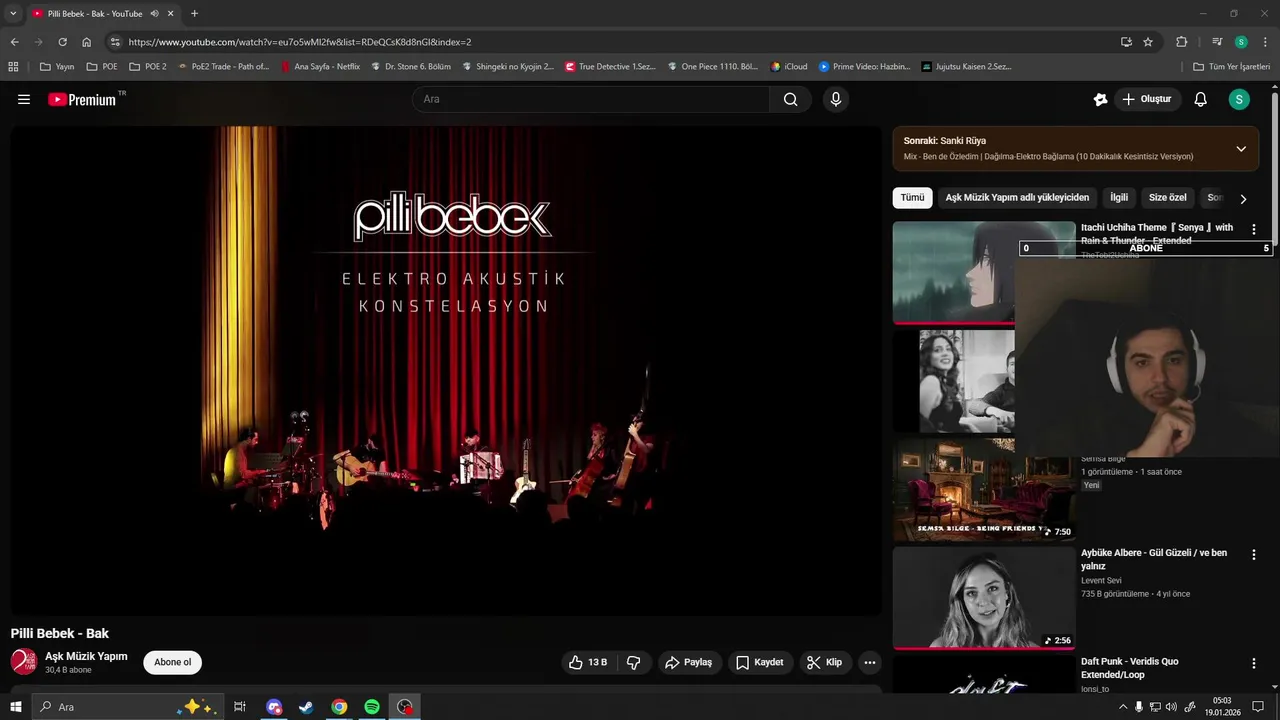Image resolution: width=1280 pixels, height=720 pixels.
Task: Open One Piece 1110. Böl... bookmark
Action: pos(711,67)
